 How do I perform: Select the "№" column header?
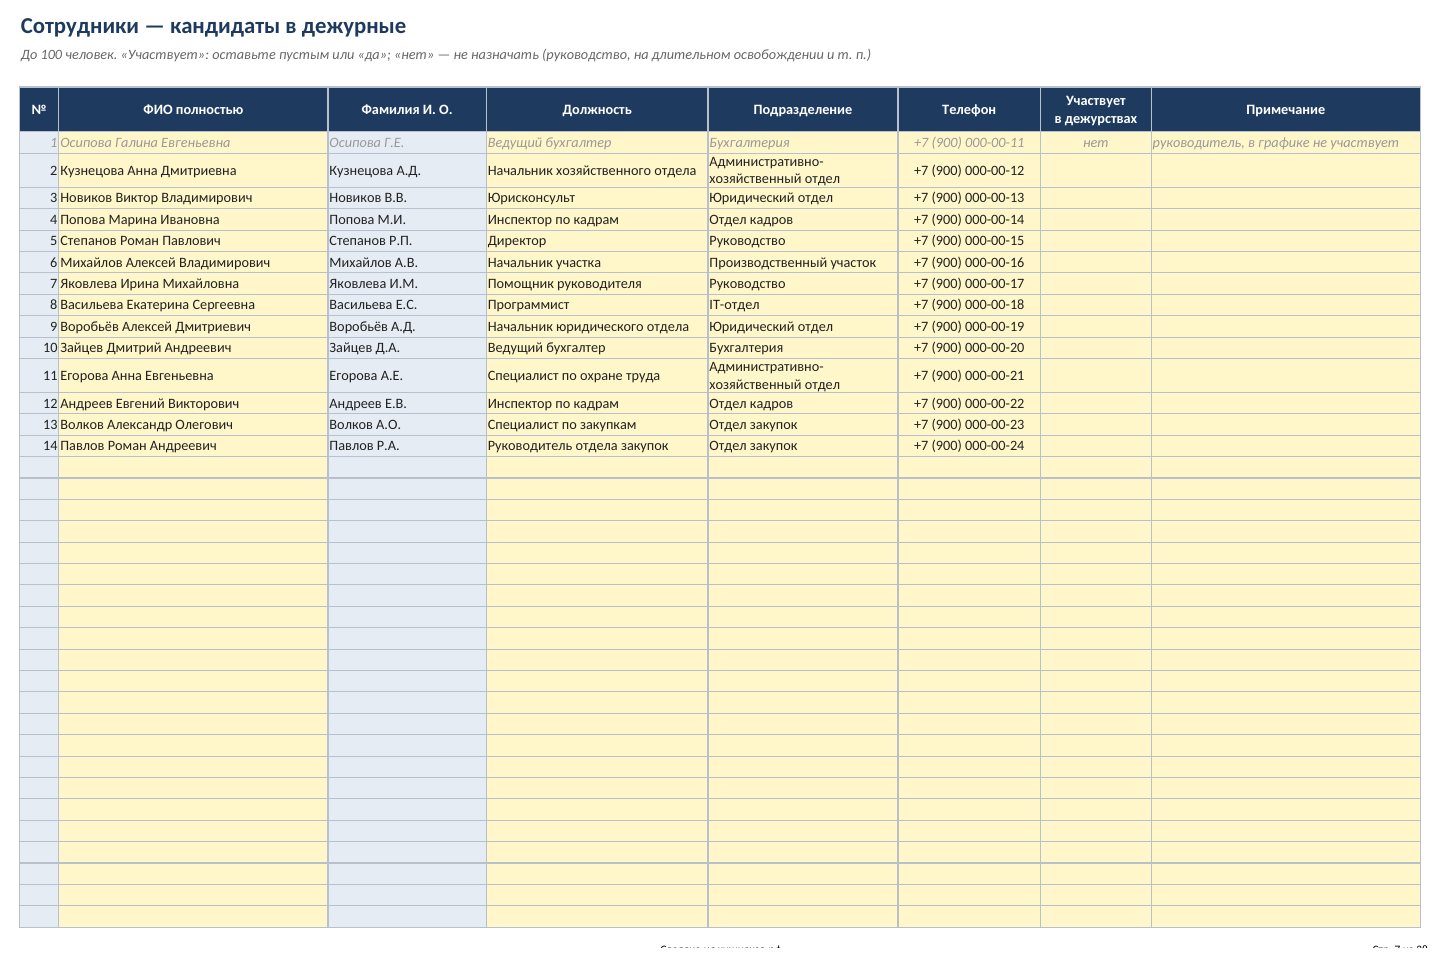click(x=39, y=110)
